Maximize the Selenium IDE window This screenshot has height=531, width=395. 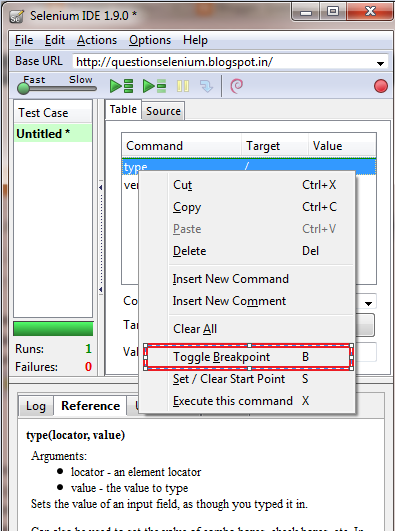(x=333, y=12)
